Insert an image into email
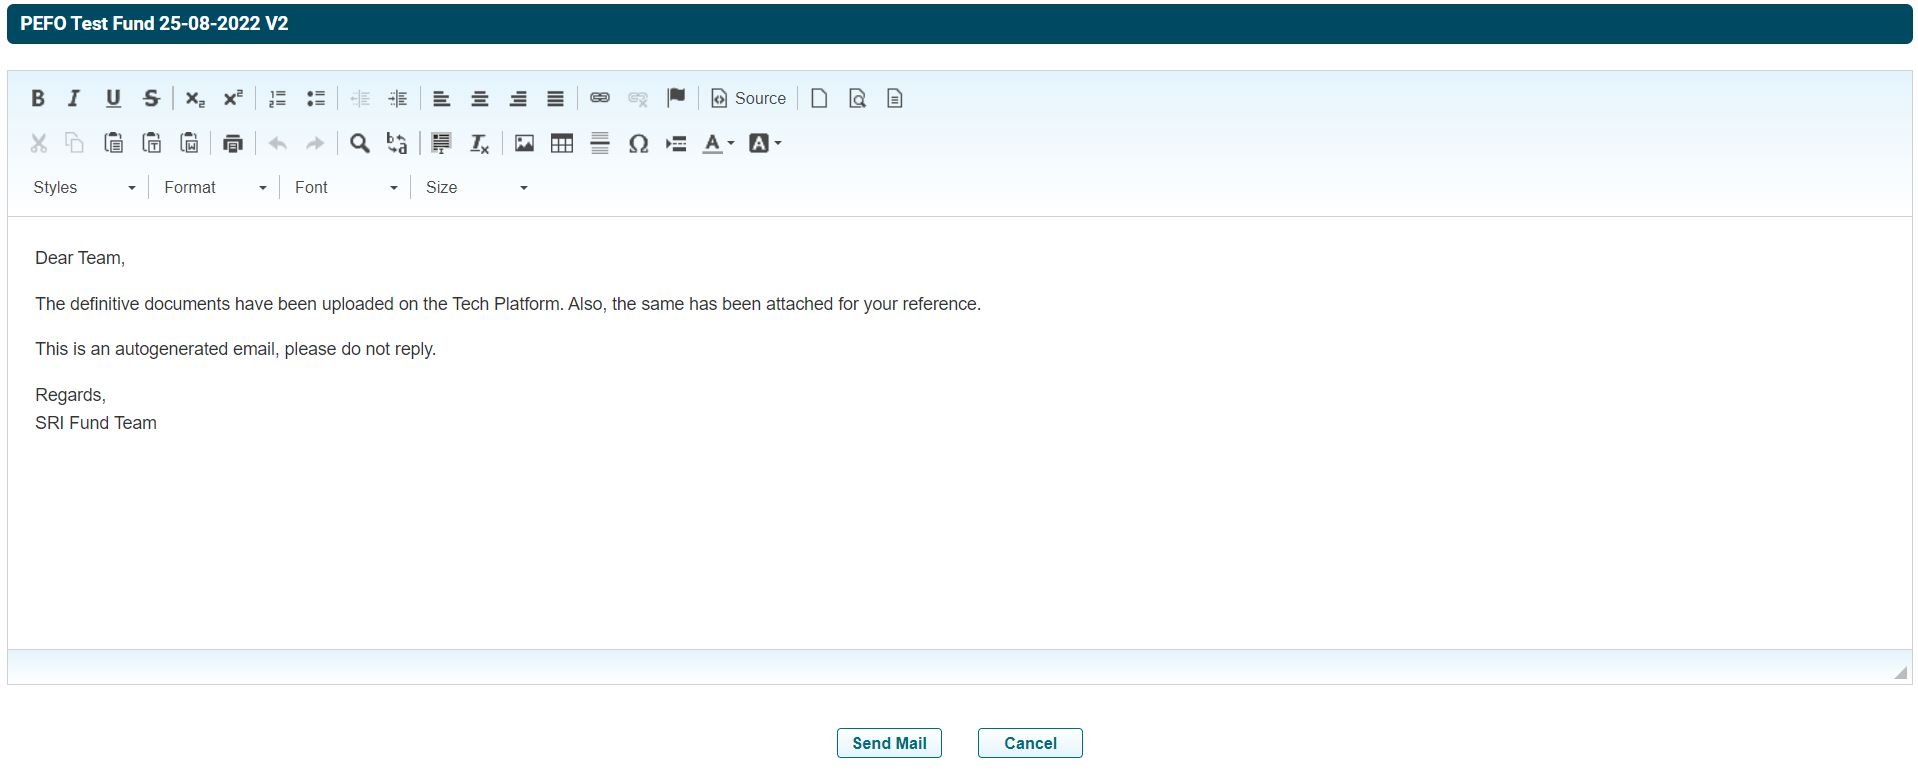1918x778 pixels. tap(524, 143)
